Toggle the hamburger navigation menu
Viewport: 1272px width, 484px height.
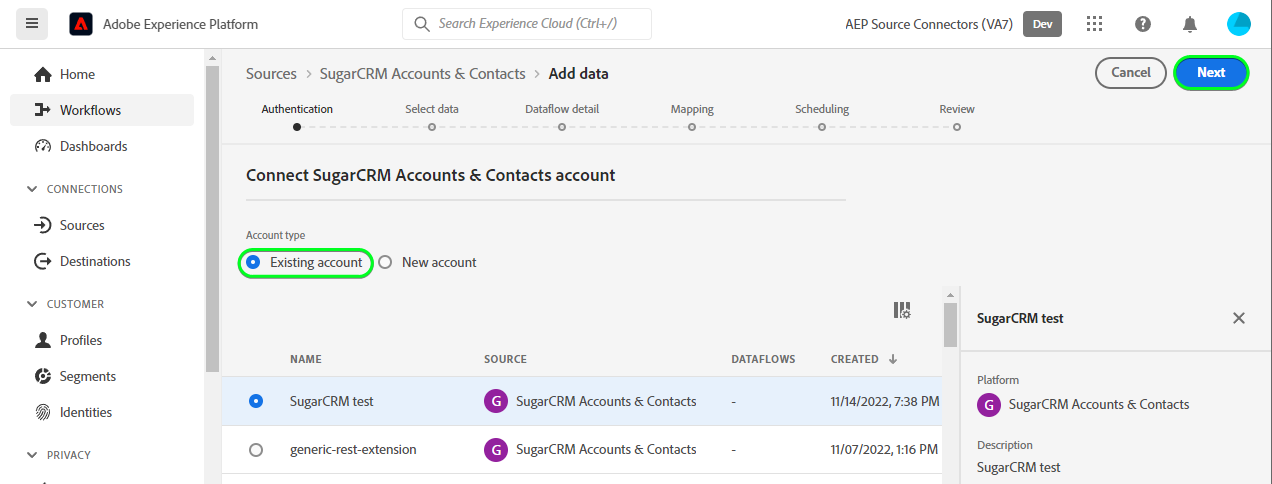[x=32, y=24]
